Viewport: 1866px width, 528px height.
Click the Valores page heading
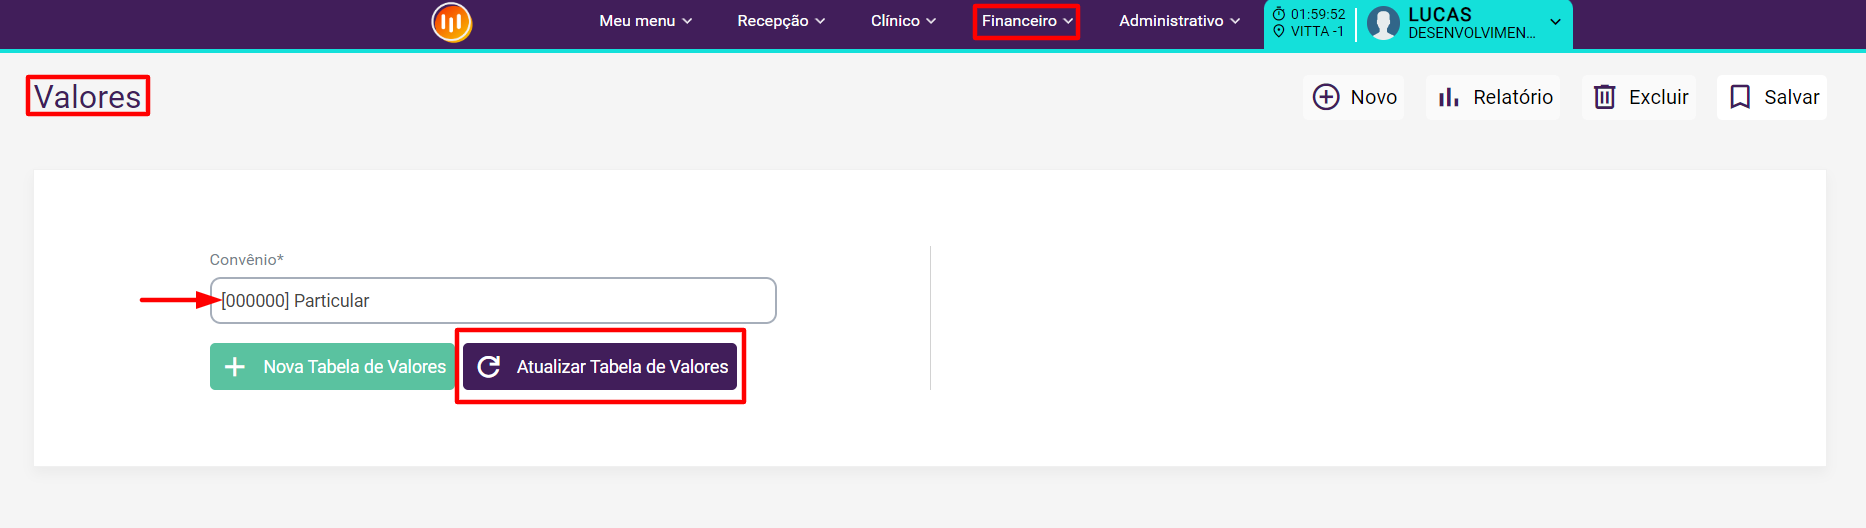click(x=88, y=97)
